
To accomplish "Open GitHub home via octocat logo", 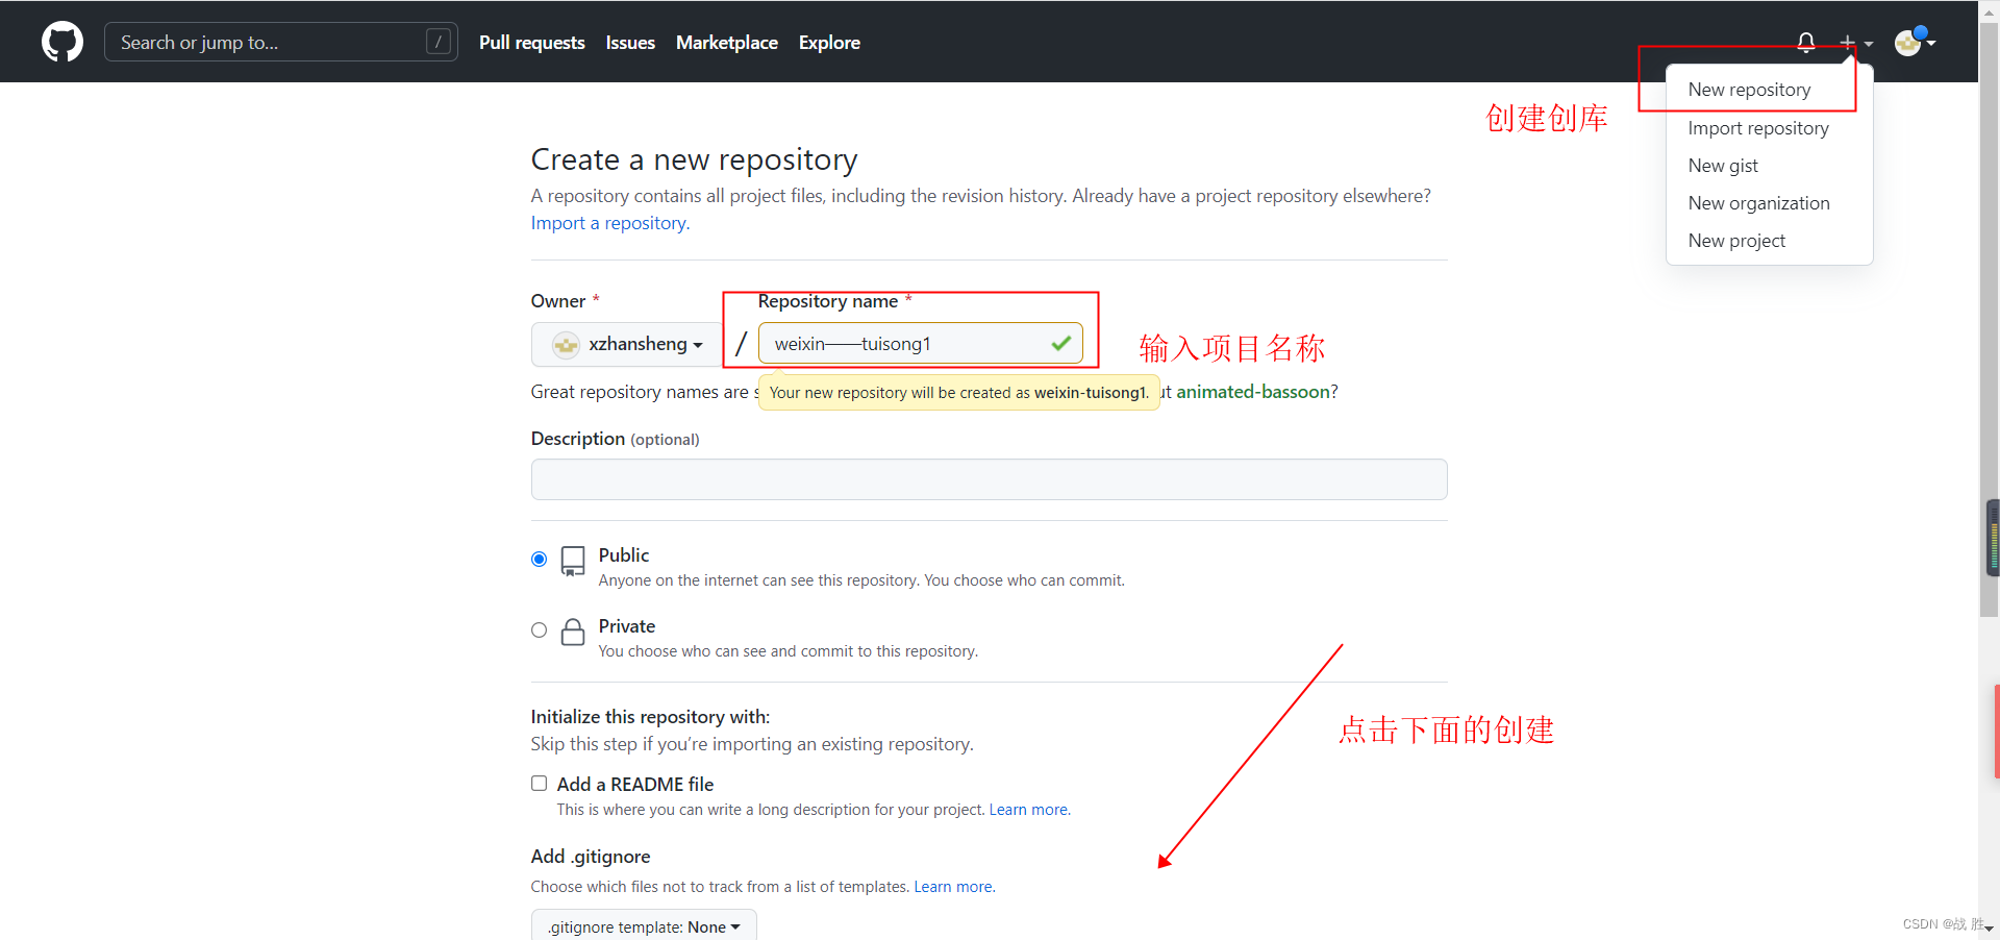I will (62, 42).
